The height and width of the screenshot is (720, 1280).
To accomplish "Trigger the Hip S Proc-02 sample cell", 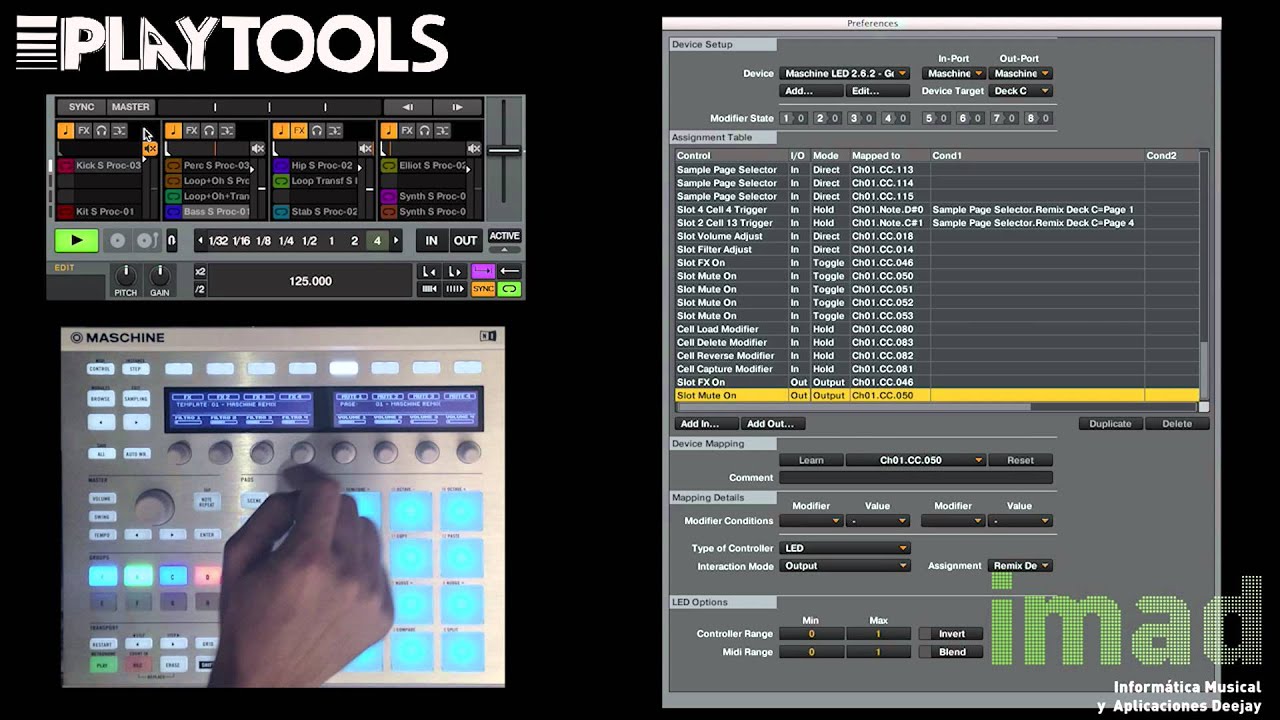I will (x=315, y=165).
